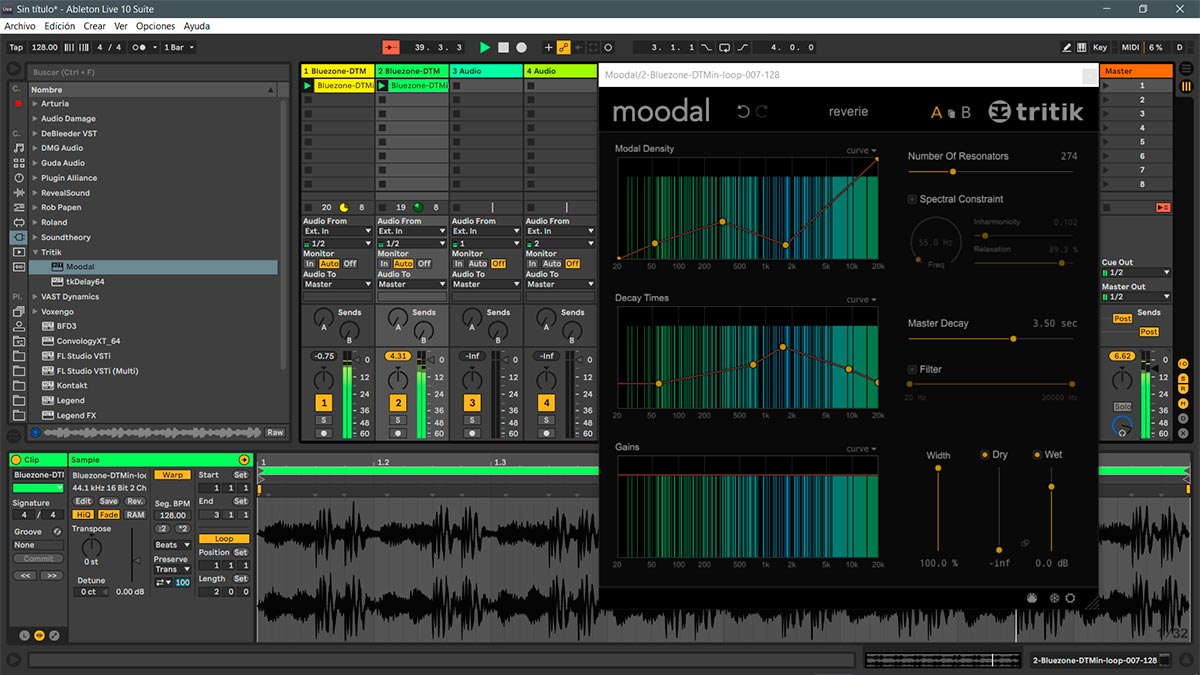Launch the clip in track 1 Bluezone-DTM
The width and height of the screenshot is (1200, 675).
click(308, 86)
